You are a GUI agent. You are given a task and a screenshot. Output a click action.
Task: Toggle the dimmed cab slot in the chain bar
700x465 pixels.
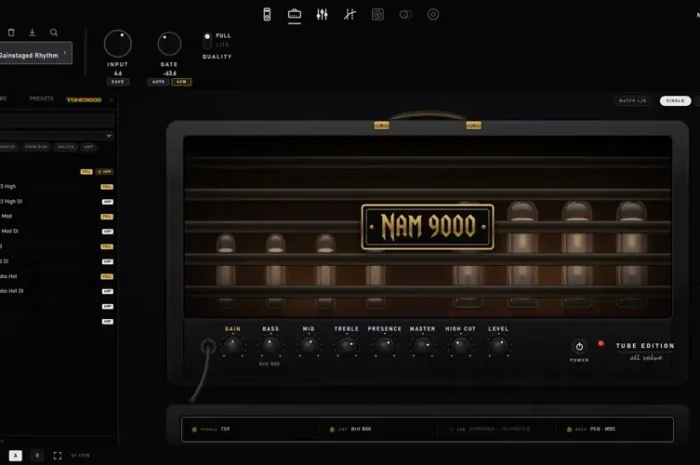click(489, 429)
